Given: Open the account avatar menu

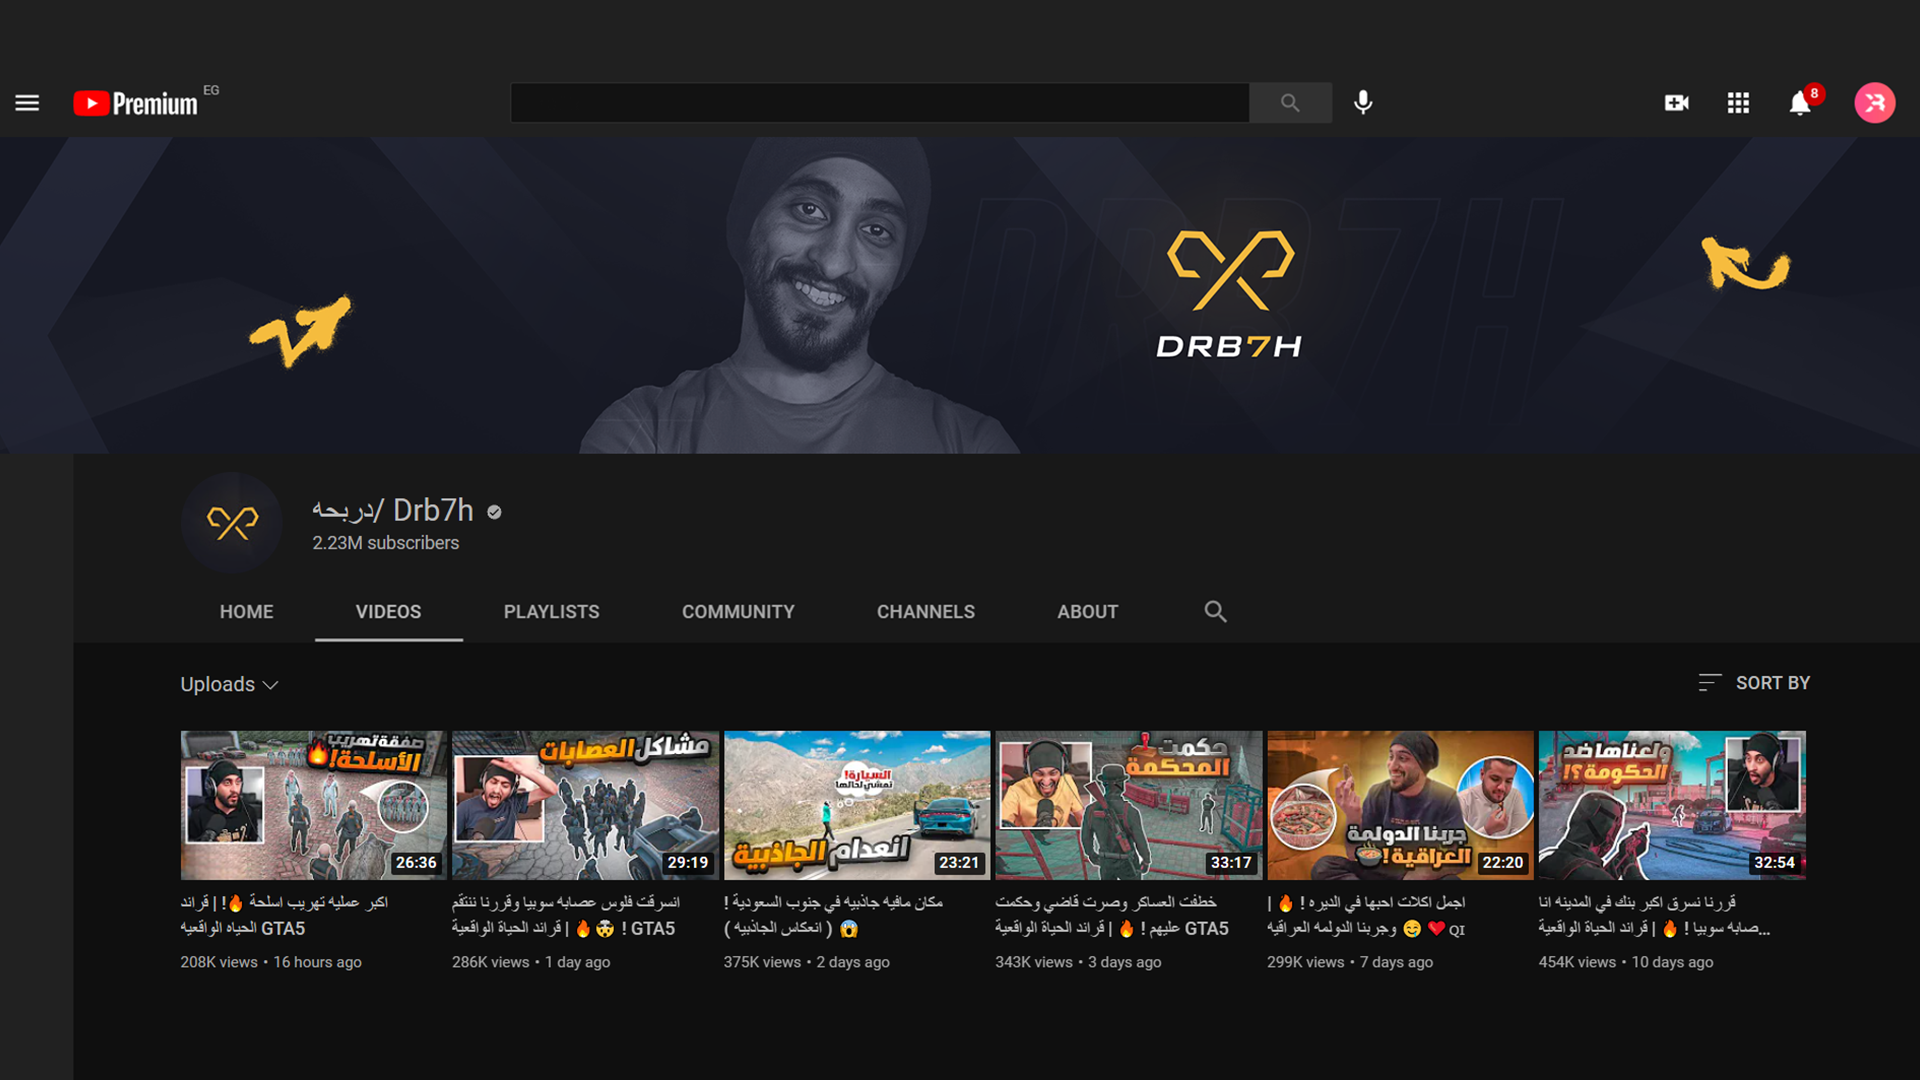Looking at the screenshot, I should pos(1874,103).
